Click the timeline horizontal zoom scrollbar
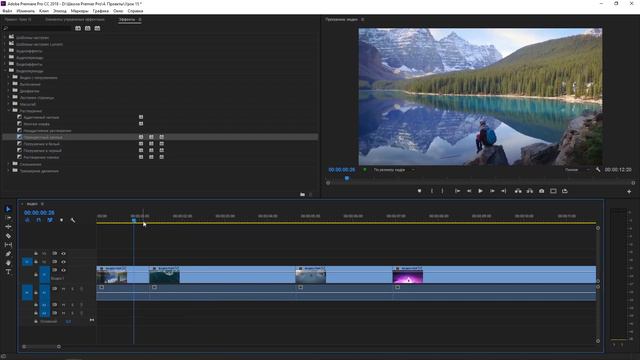Screen dimensions: 640x360 (x=42, y=347)
